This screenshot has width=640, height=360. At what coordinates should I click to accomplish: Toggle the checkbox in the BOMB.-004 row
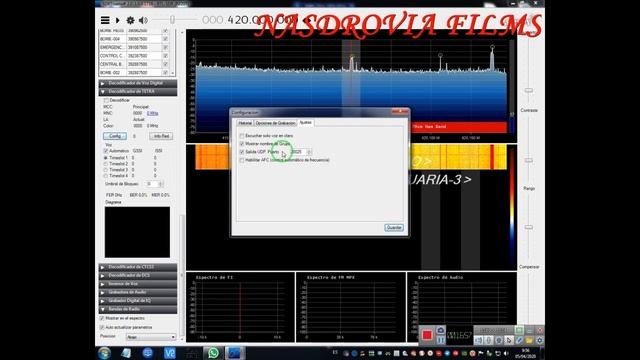(165, 39)
